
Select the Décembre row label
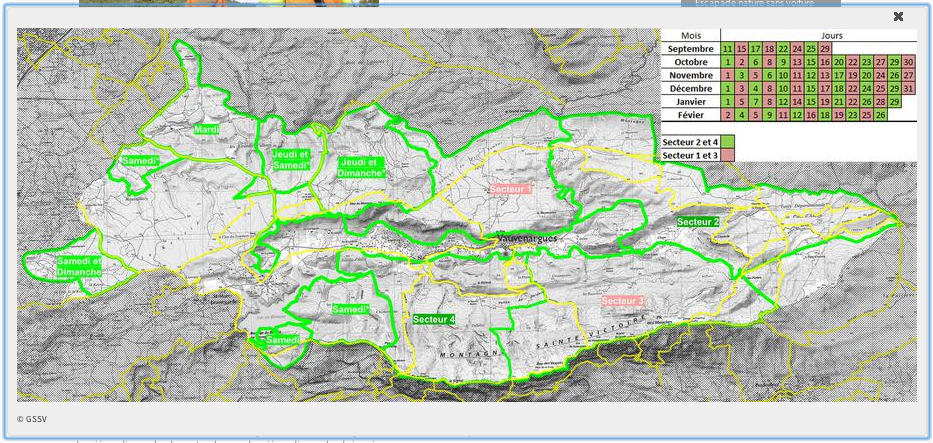click(691, 89)
